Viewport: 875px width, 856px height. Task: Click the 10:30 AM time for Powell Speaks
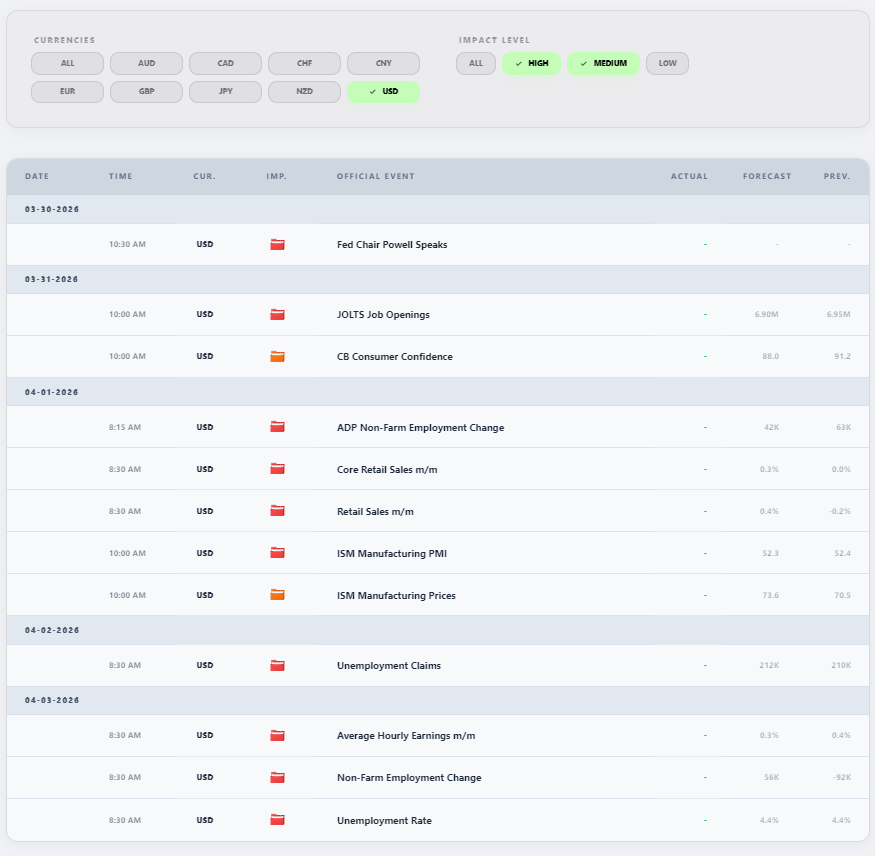tap(127, 244)
